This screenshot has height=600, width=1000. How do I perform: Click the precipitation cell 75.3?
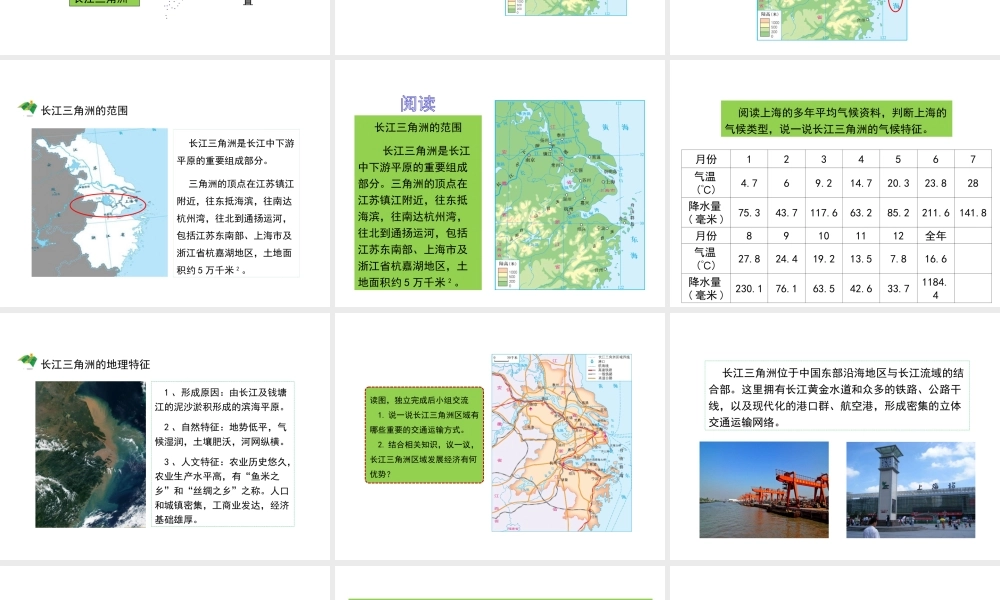click(749, 213)
